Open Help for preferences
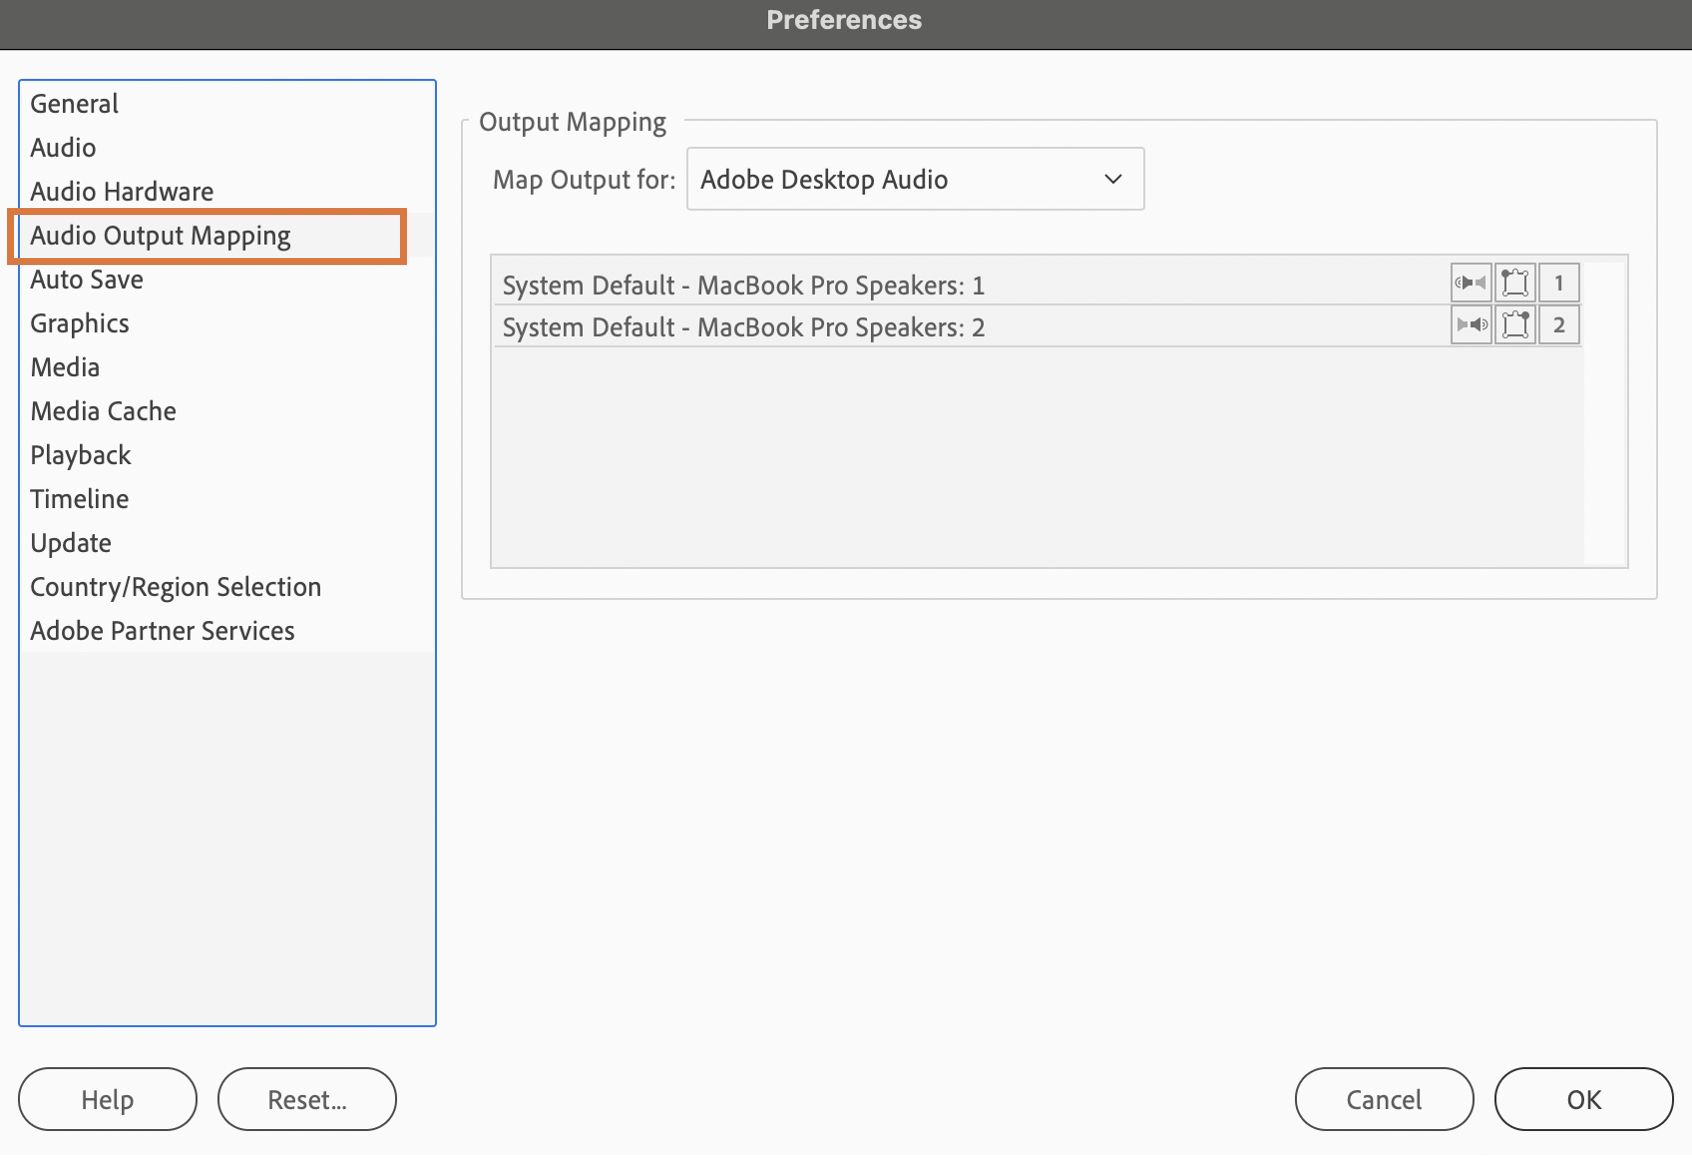Image resolution: width=1692 pixels, height=1158 pixels. coord(107,1099)
